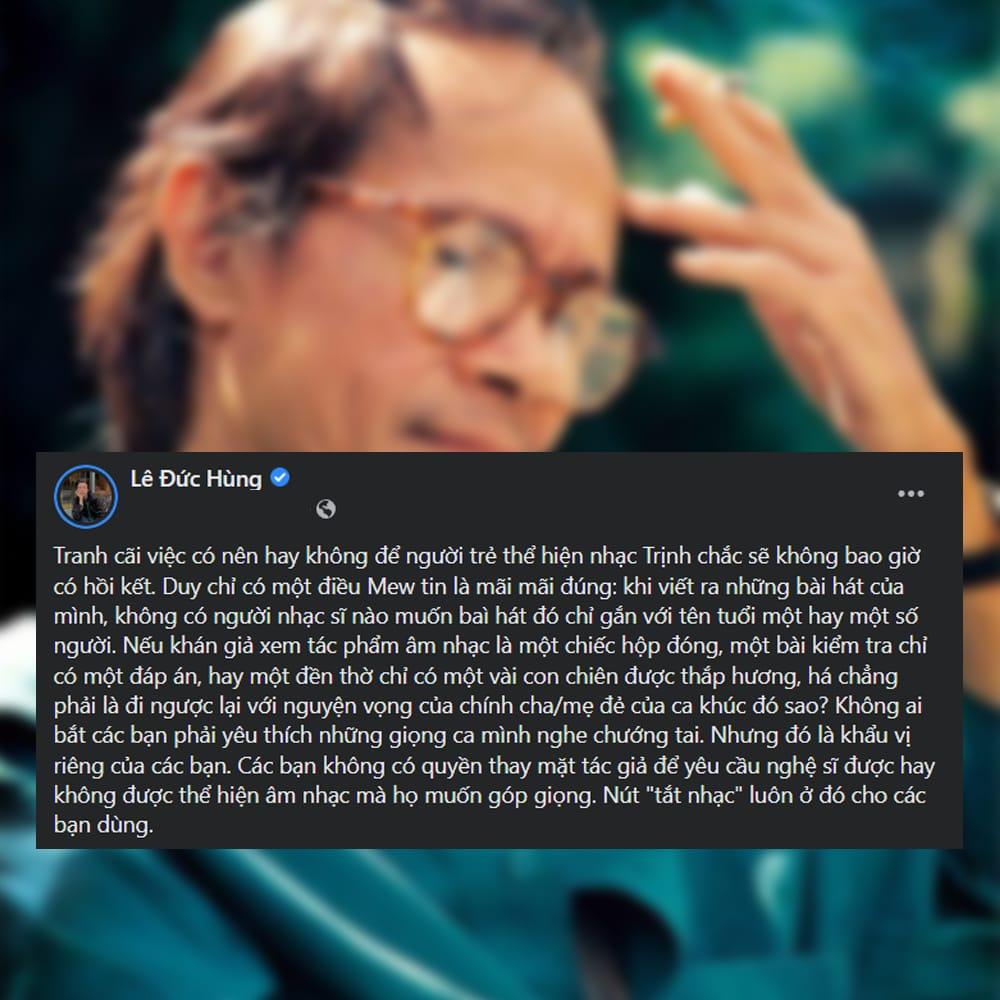Click the phrase "khẩu vị" in the post
This screenshot has width=1000, height=1000.
[x=873, y=736]
